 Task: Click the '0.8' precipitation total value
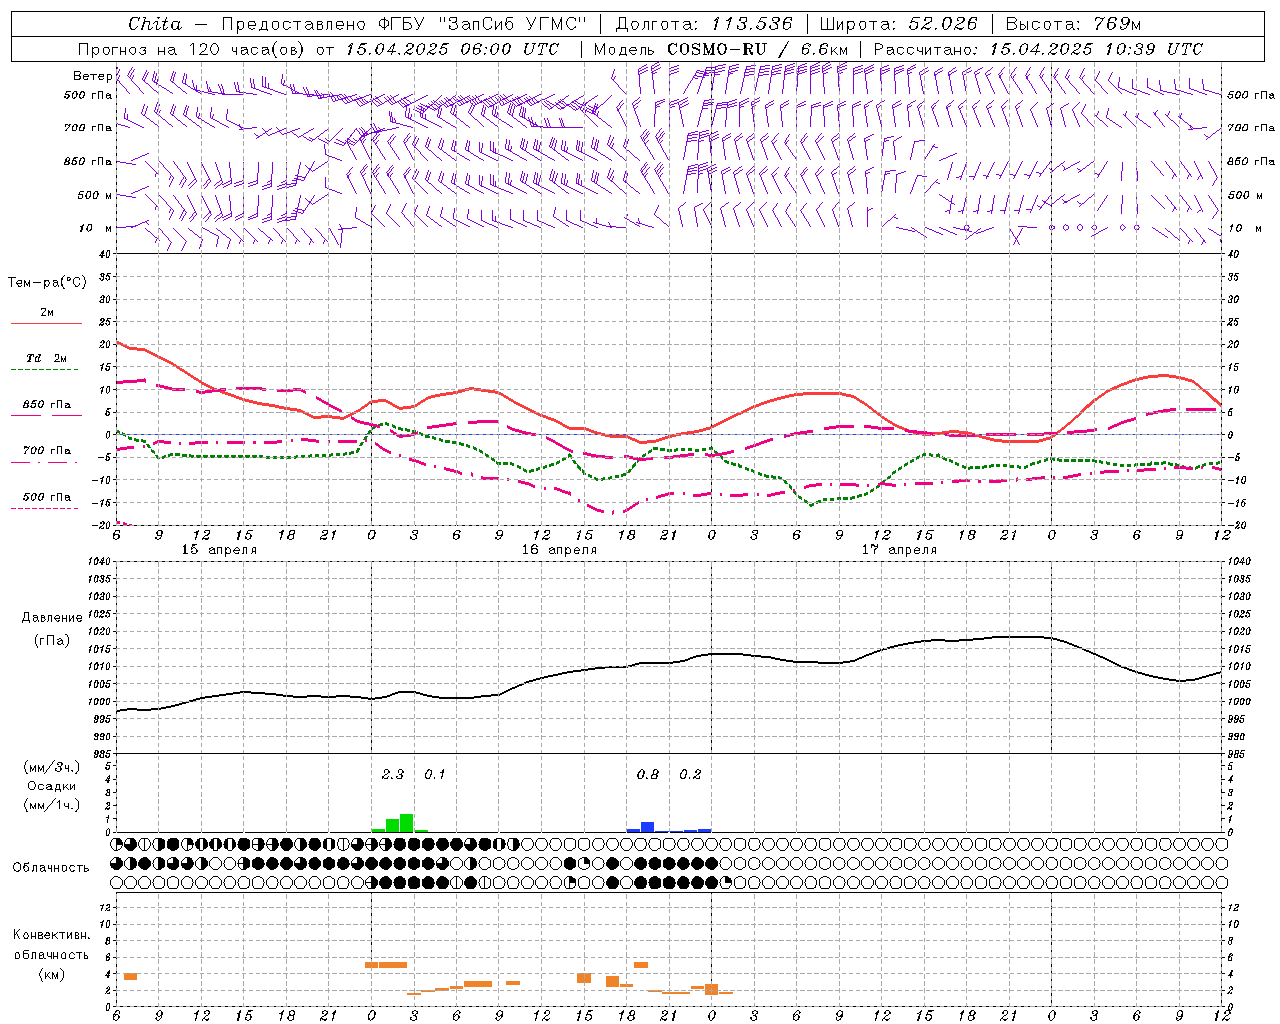tap(648, 775)
